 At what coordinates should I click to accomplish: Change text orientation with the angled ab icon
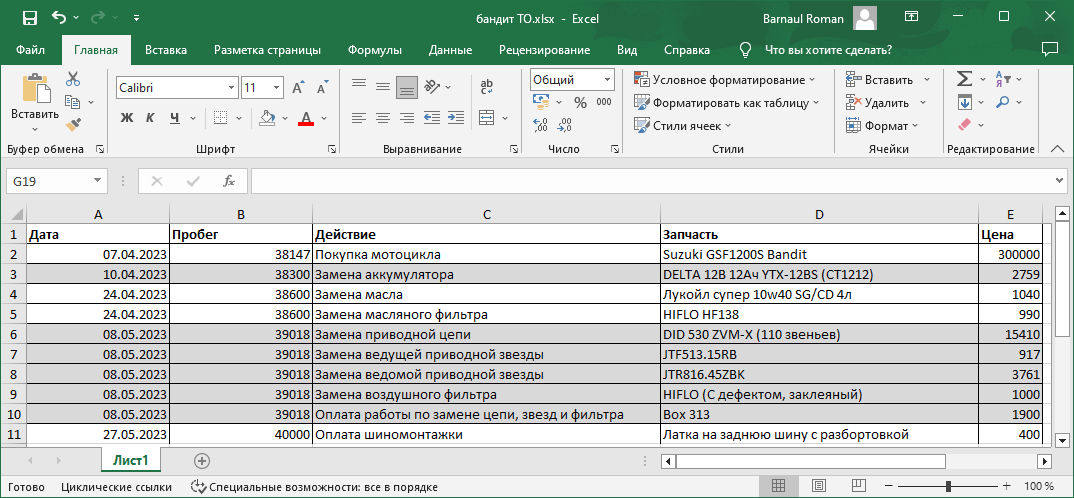click(432, 87)
